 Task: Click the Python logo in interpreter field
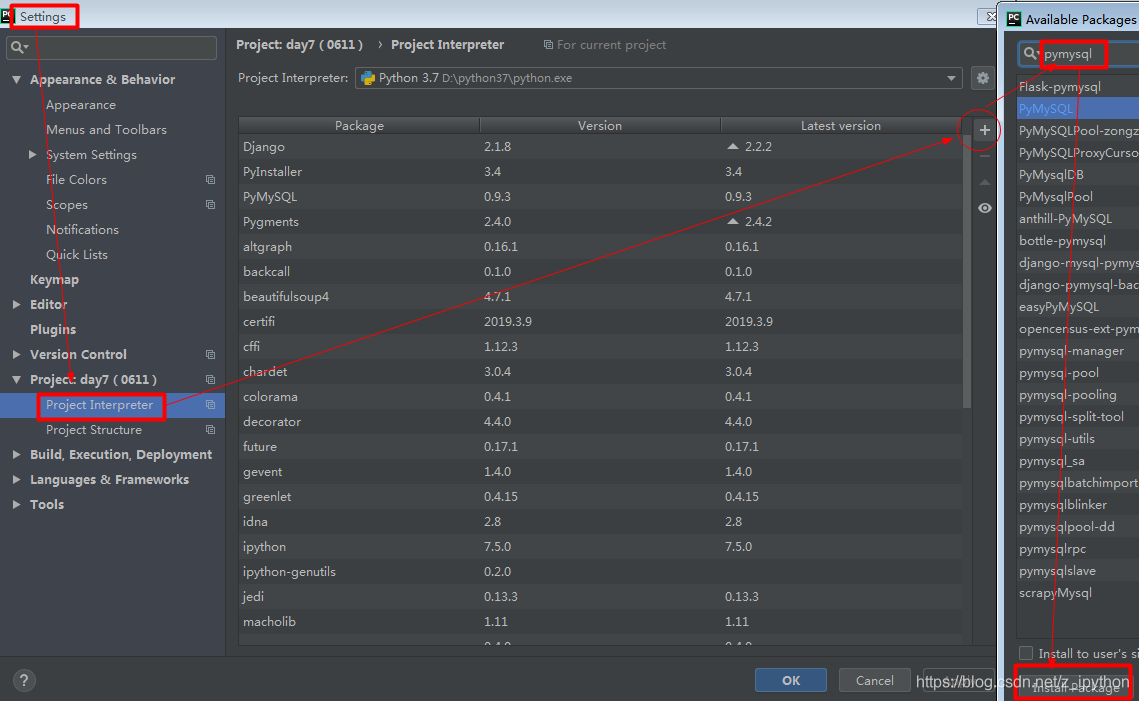[368, 78]
